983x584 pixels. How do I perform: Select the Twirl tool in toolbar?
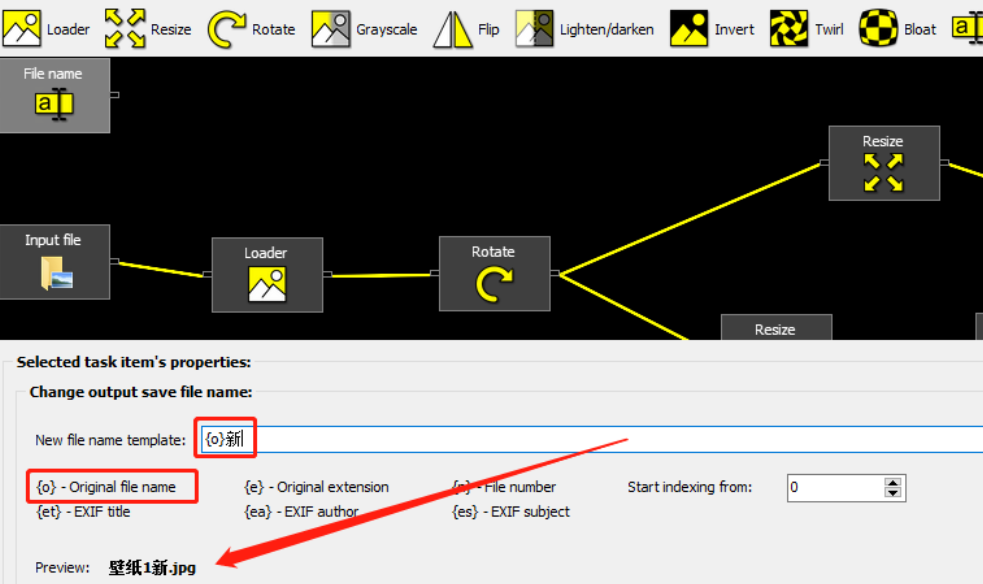click(x=807, y=29)
